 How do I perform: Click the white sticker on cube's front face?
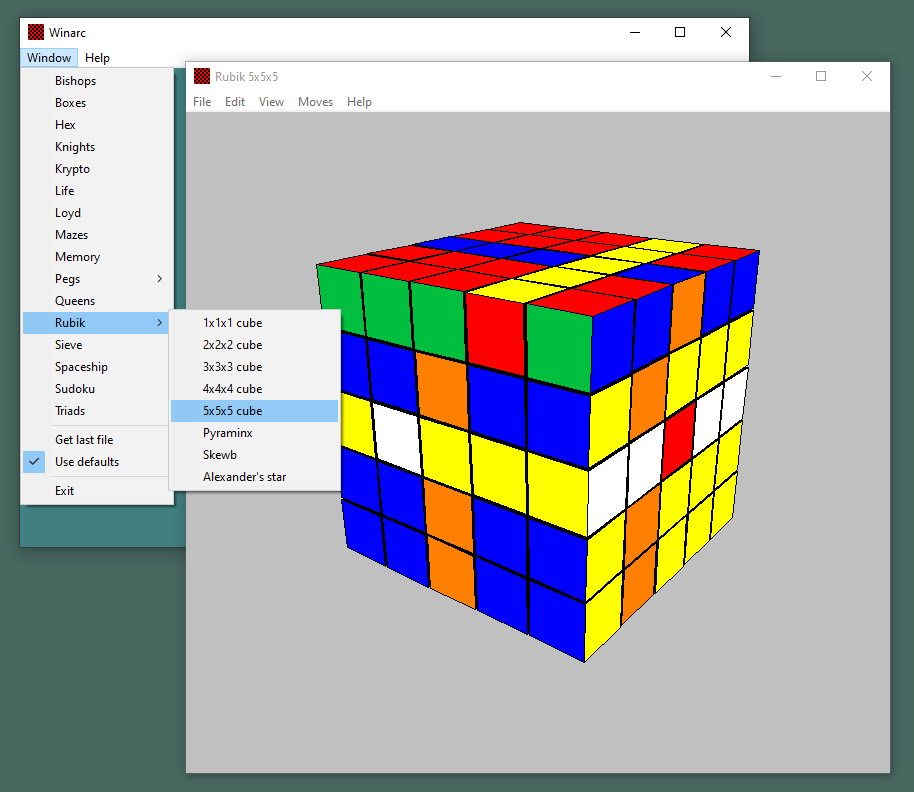click(x=398, y=436)
